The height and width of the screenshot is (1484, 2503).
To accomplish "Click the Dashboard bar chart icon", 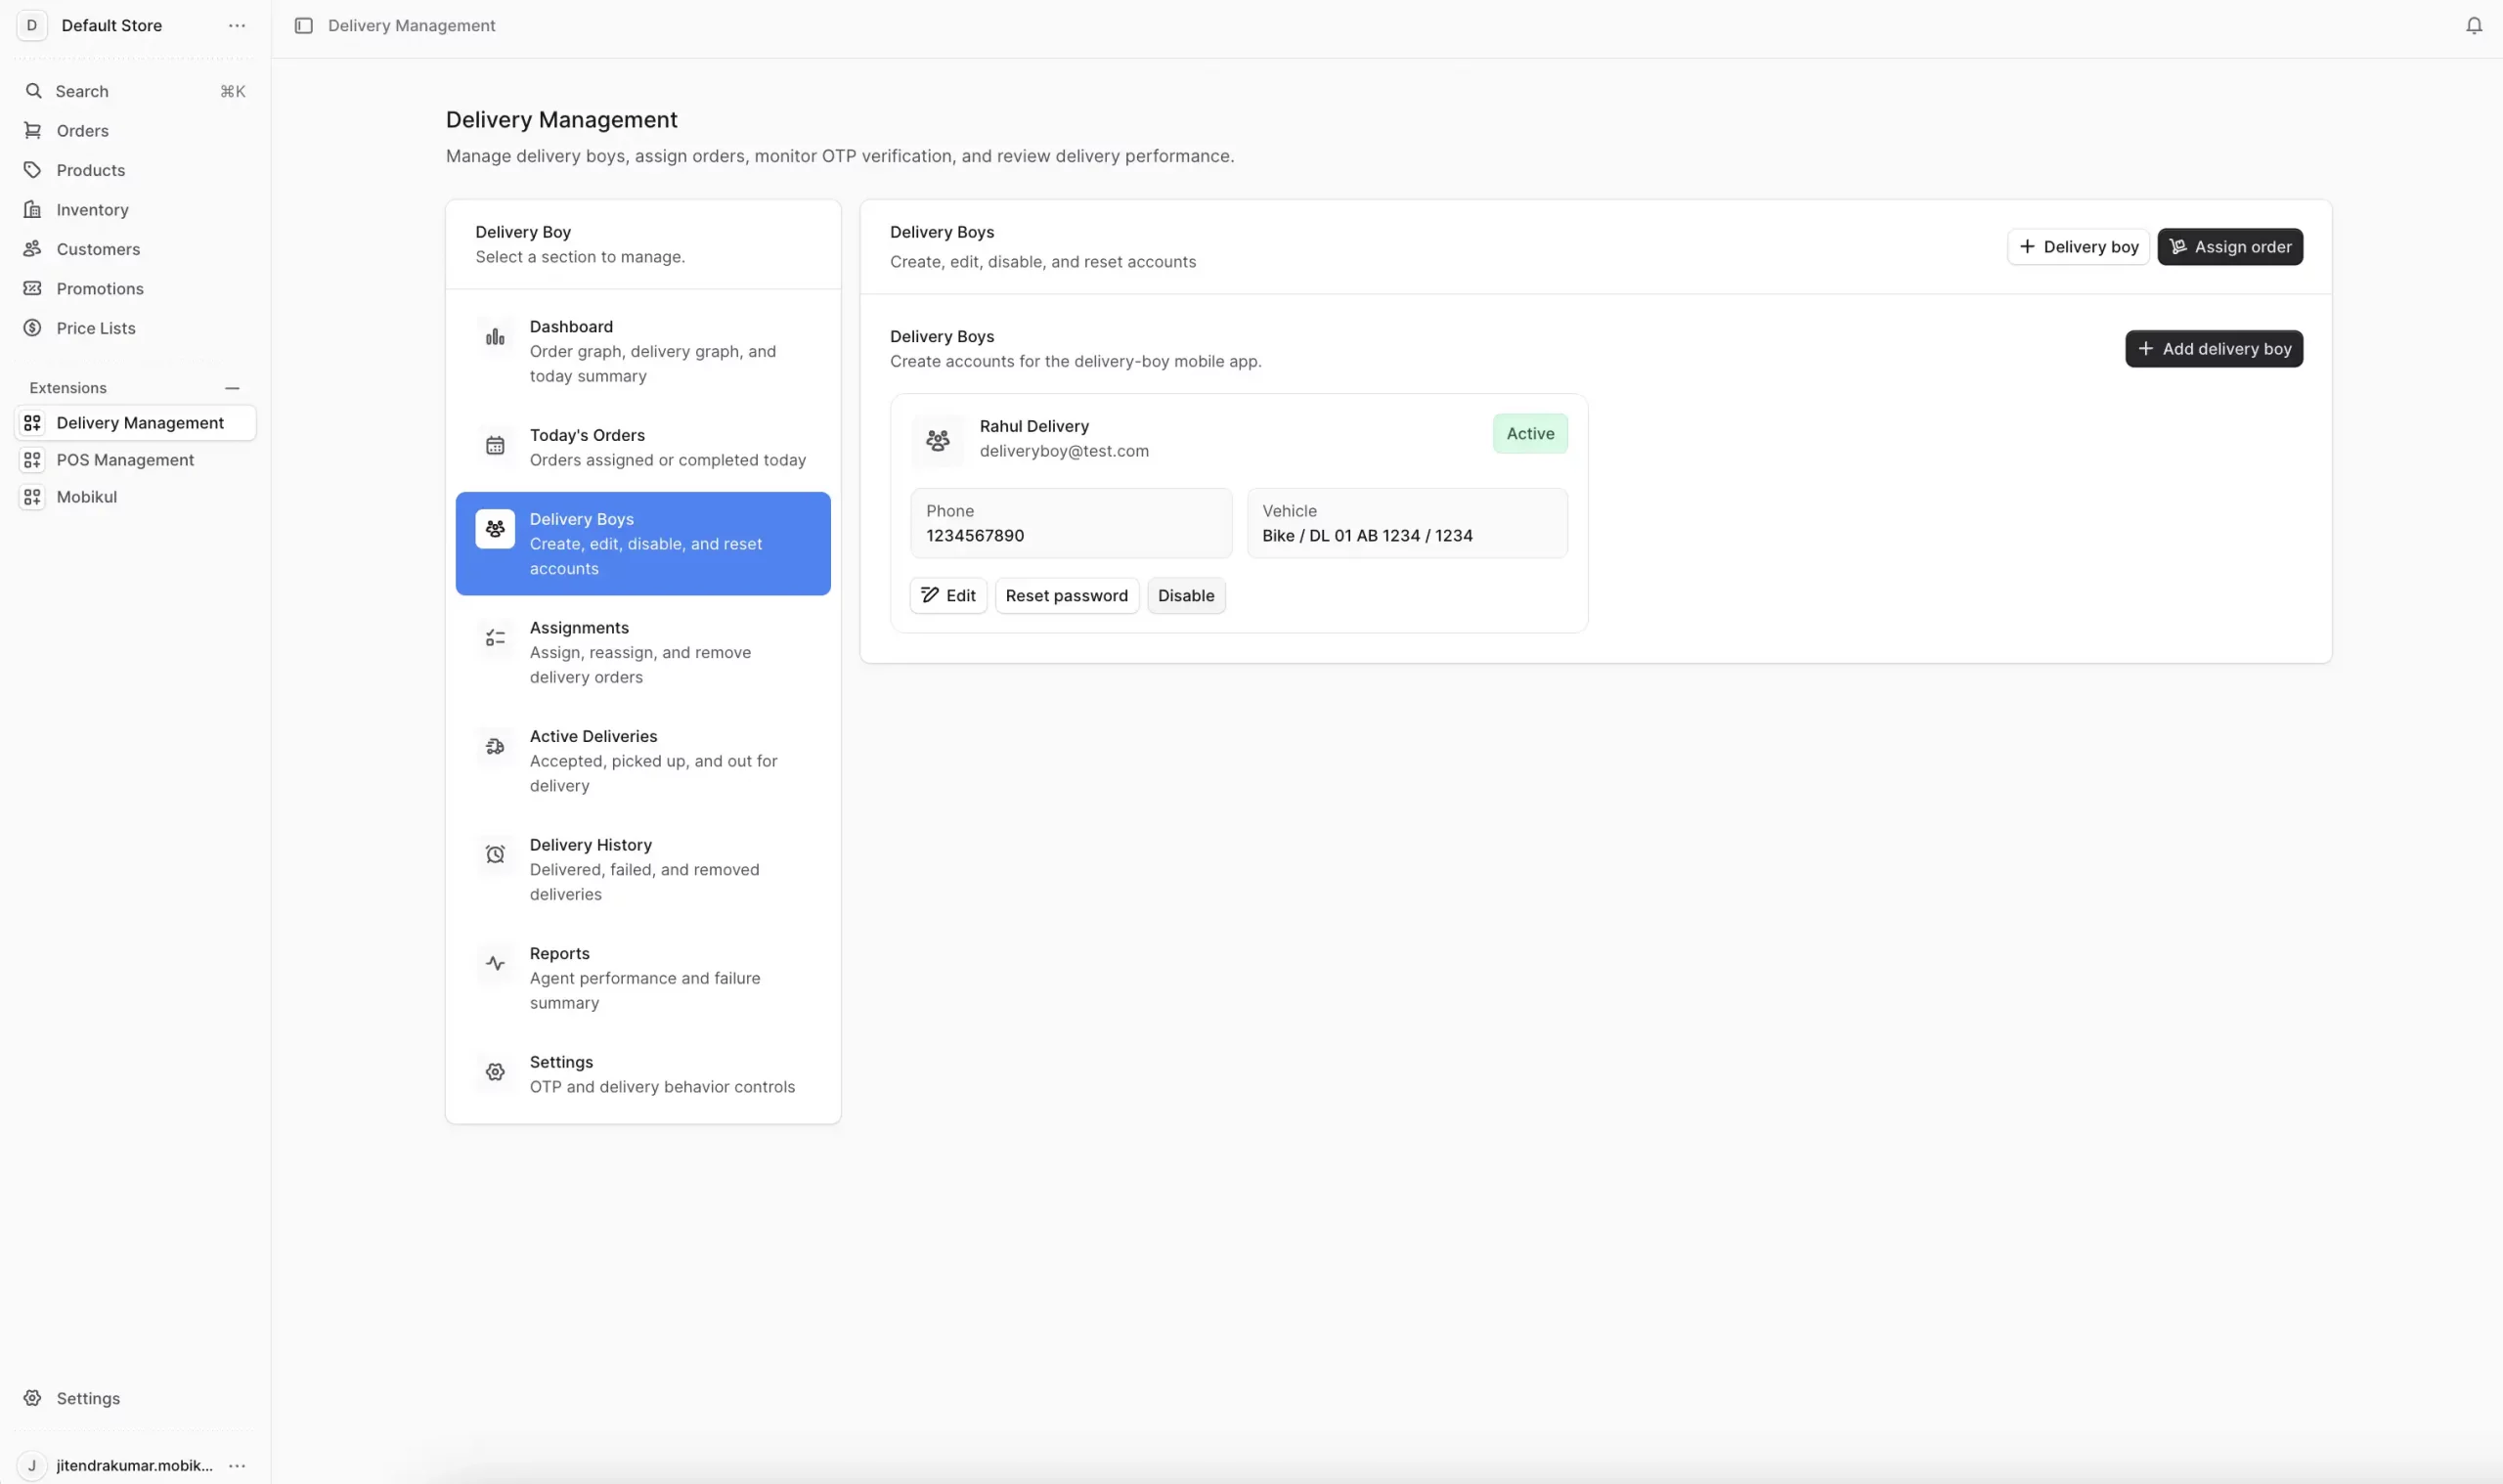I will 495,337.
